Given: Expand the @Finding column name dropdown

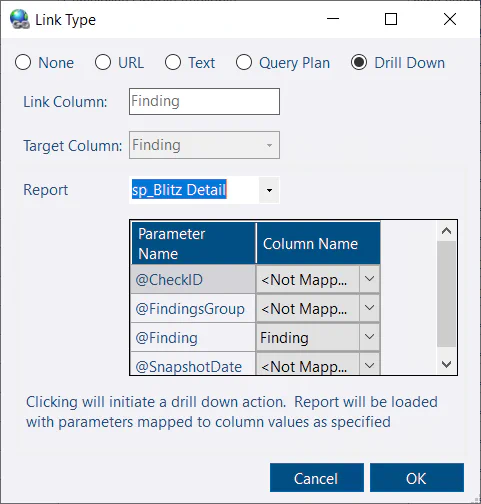Looking at the screenshot, I should [x=369, y=337].
